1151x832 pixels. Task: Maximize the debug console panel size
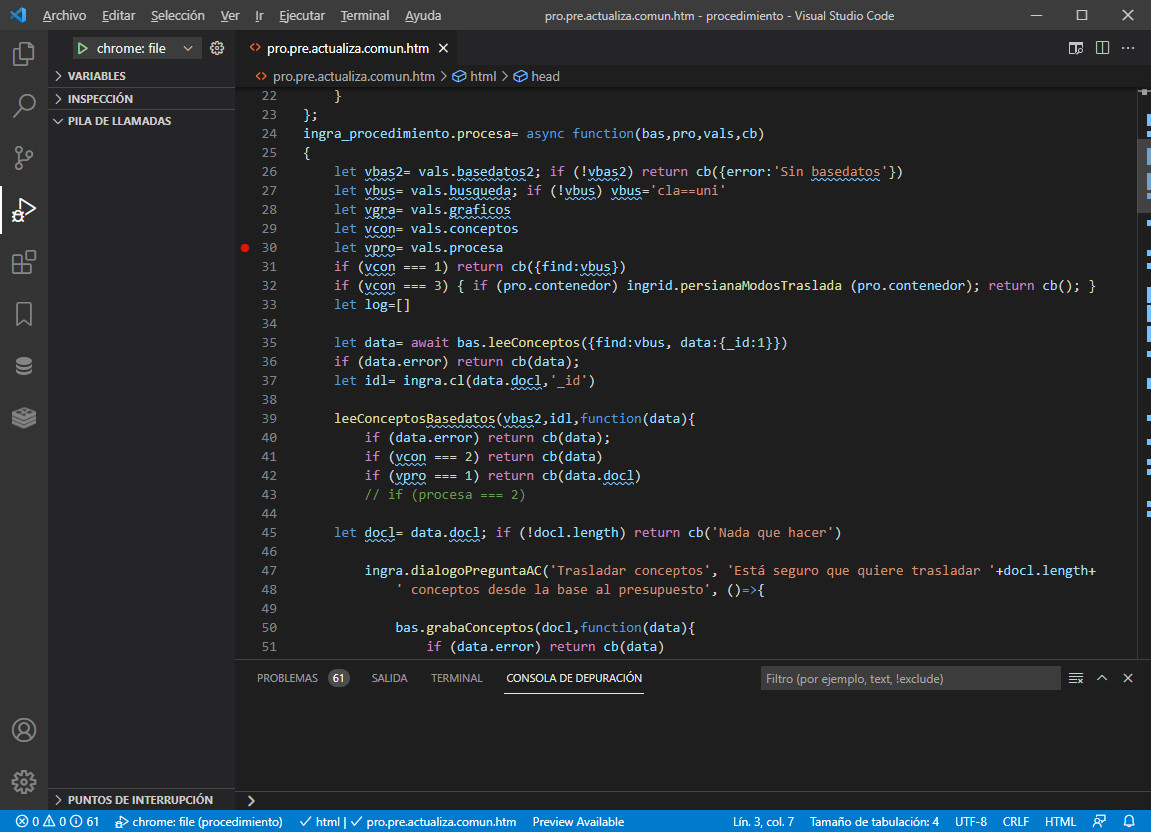point(1102,678)
